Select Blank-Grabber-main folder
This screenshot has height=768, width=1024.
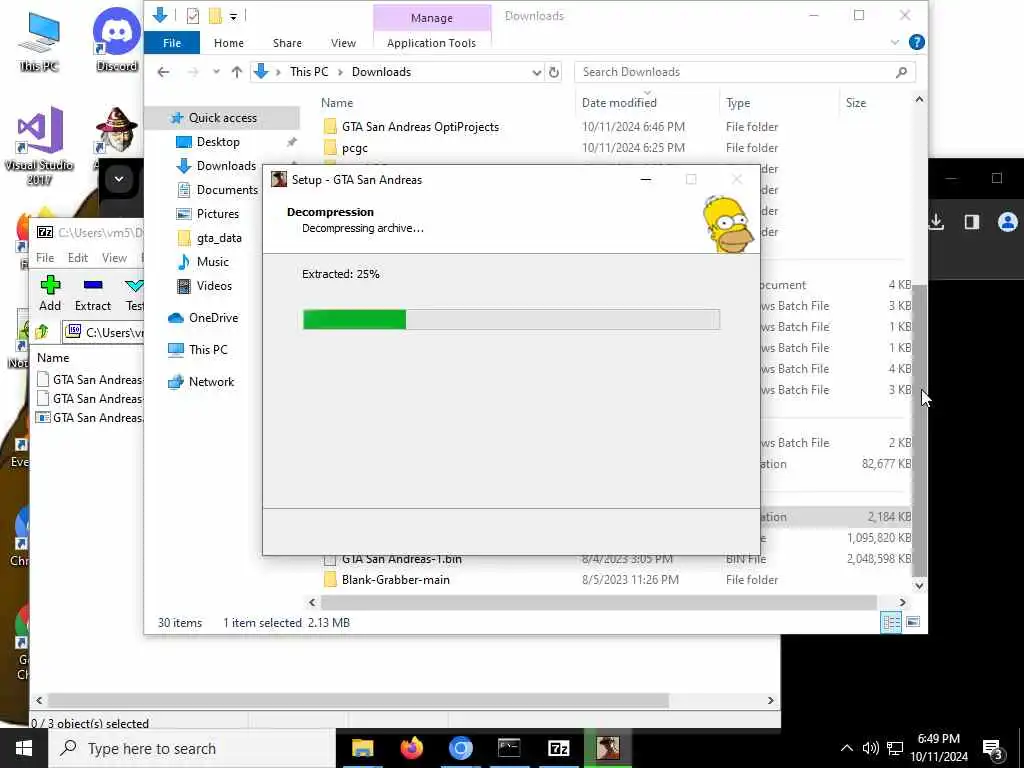tap(395, 580)
